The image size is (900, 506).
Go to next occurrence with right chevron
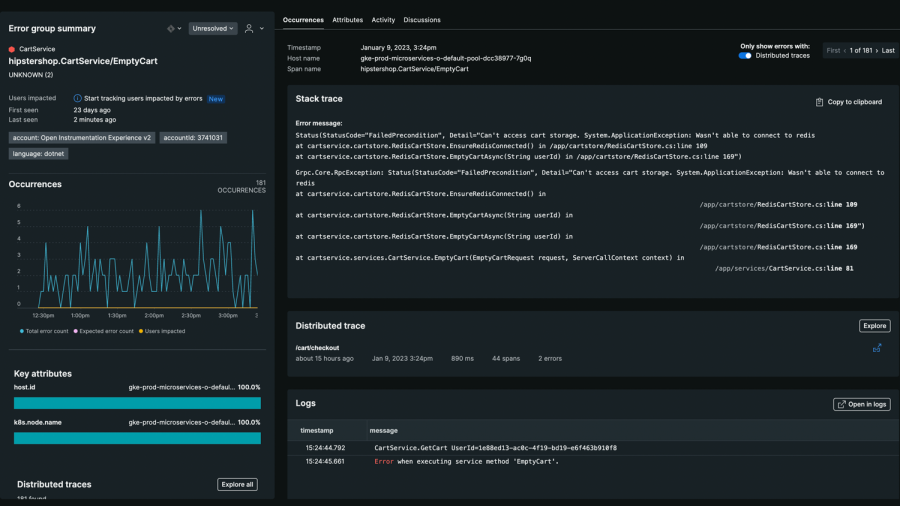[x=877, y=50]
